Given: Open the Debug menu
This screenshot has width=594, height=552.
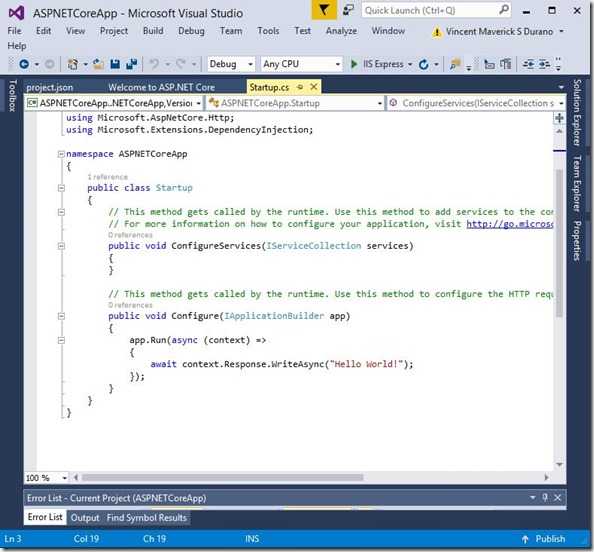Looking at the screenshot, I should click(x=191, y=31).
